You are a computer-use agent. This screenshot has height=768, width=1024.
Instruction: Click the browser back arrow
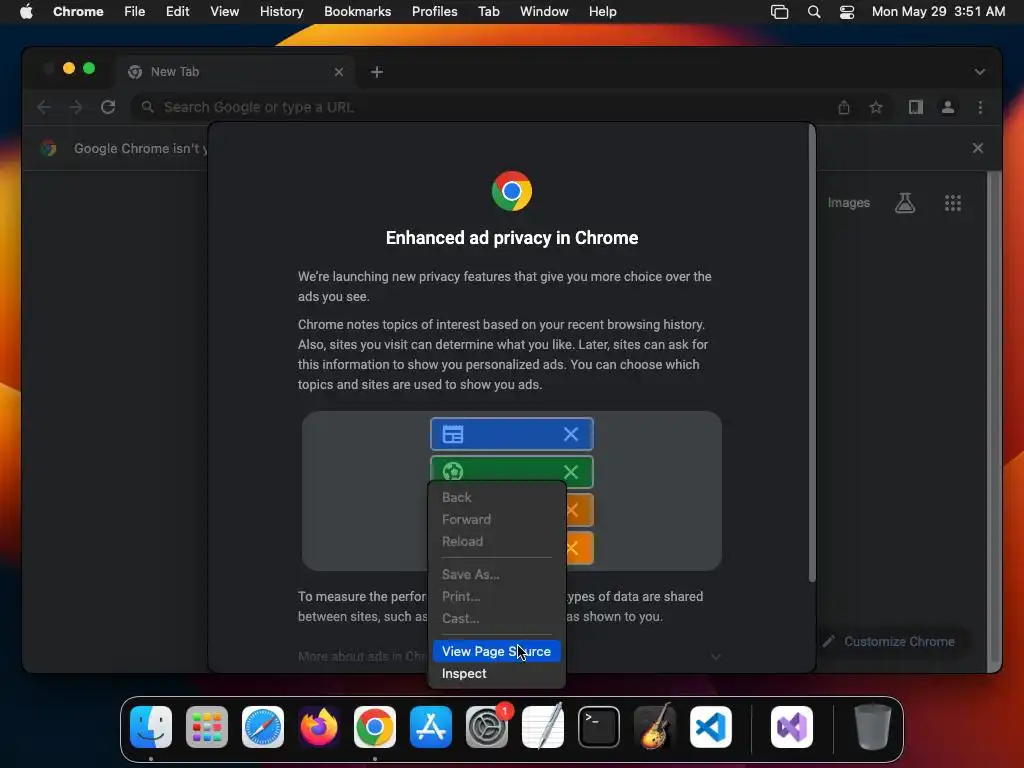pyautogui.click(x=44, y=107)
